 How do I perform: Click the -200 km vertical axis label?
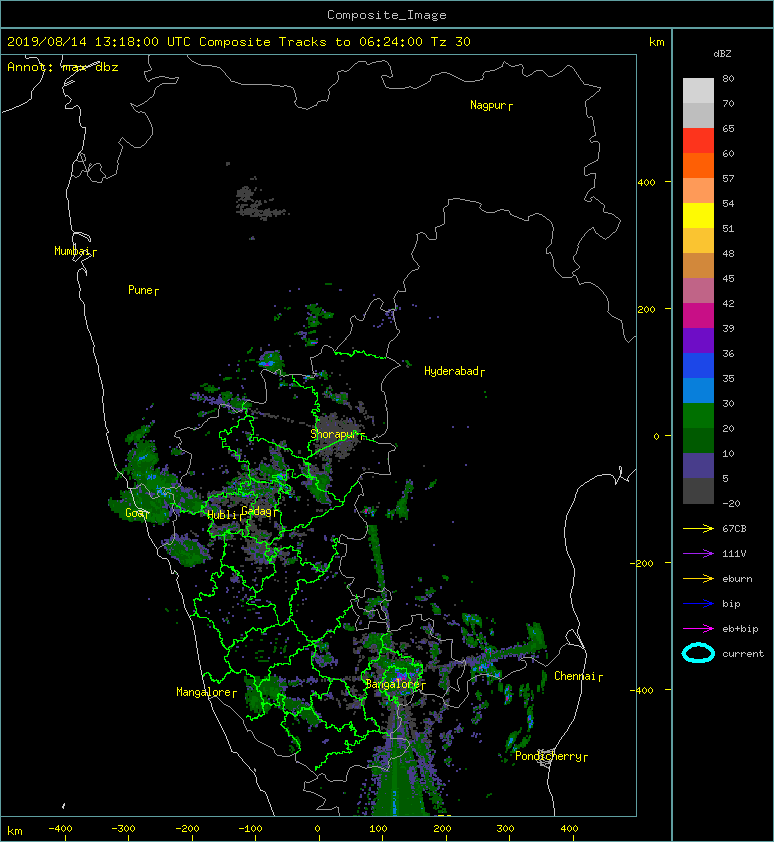coord(642,563)
